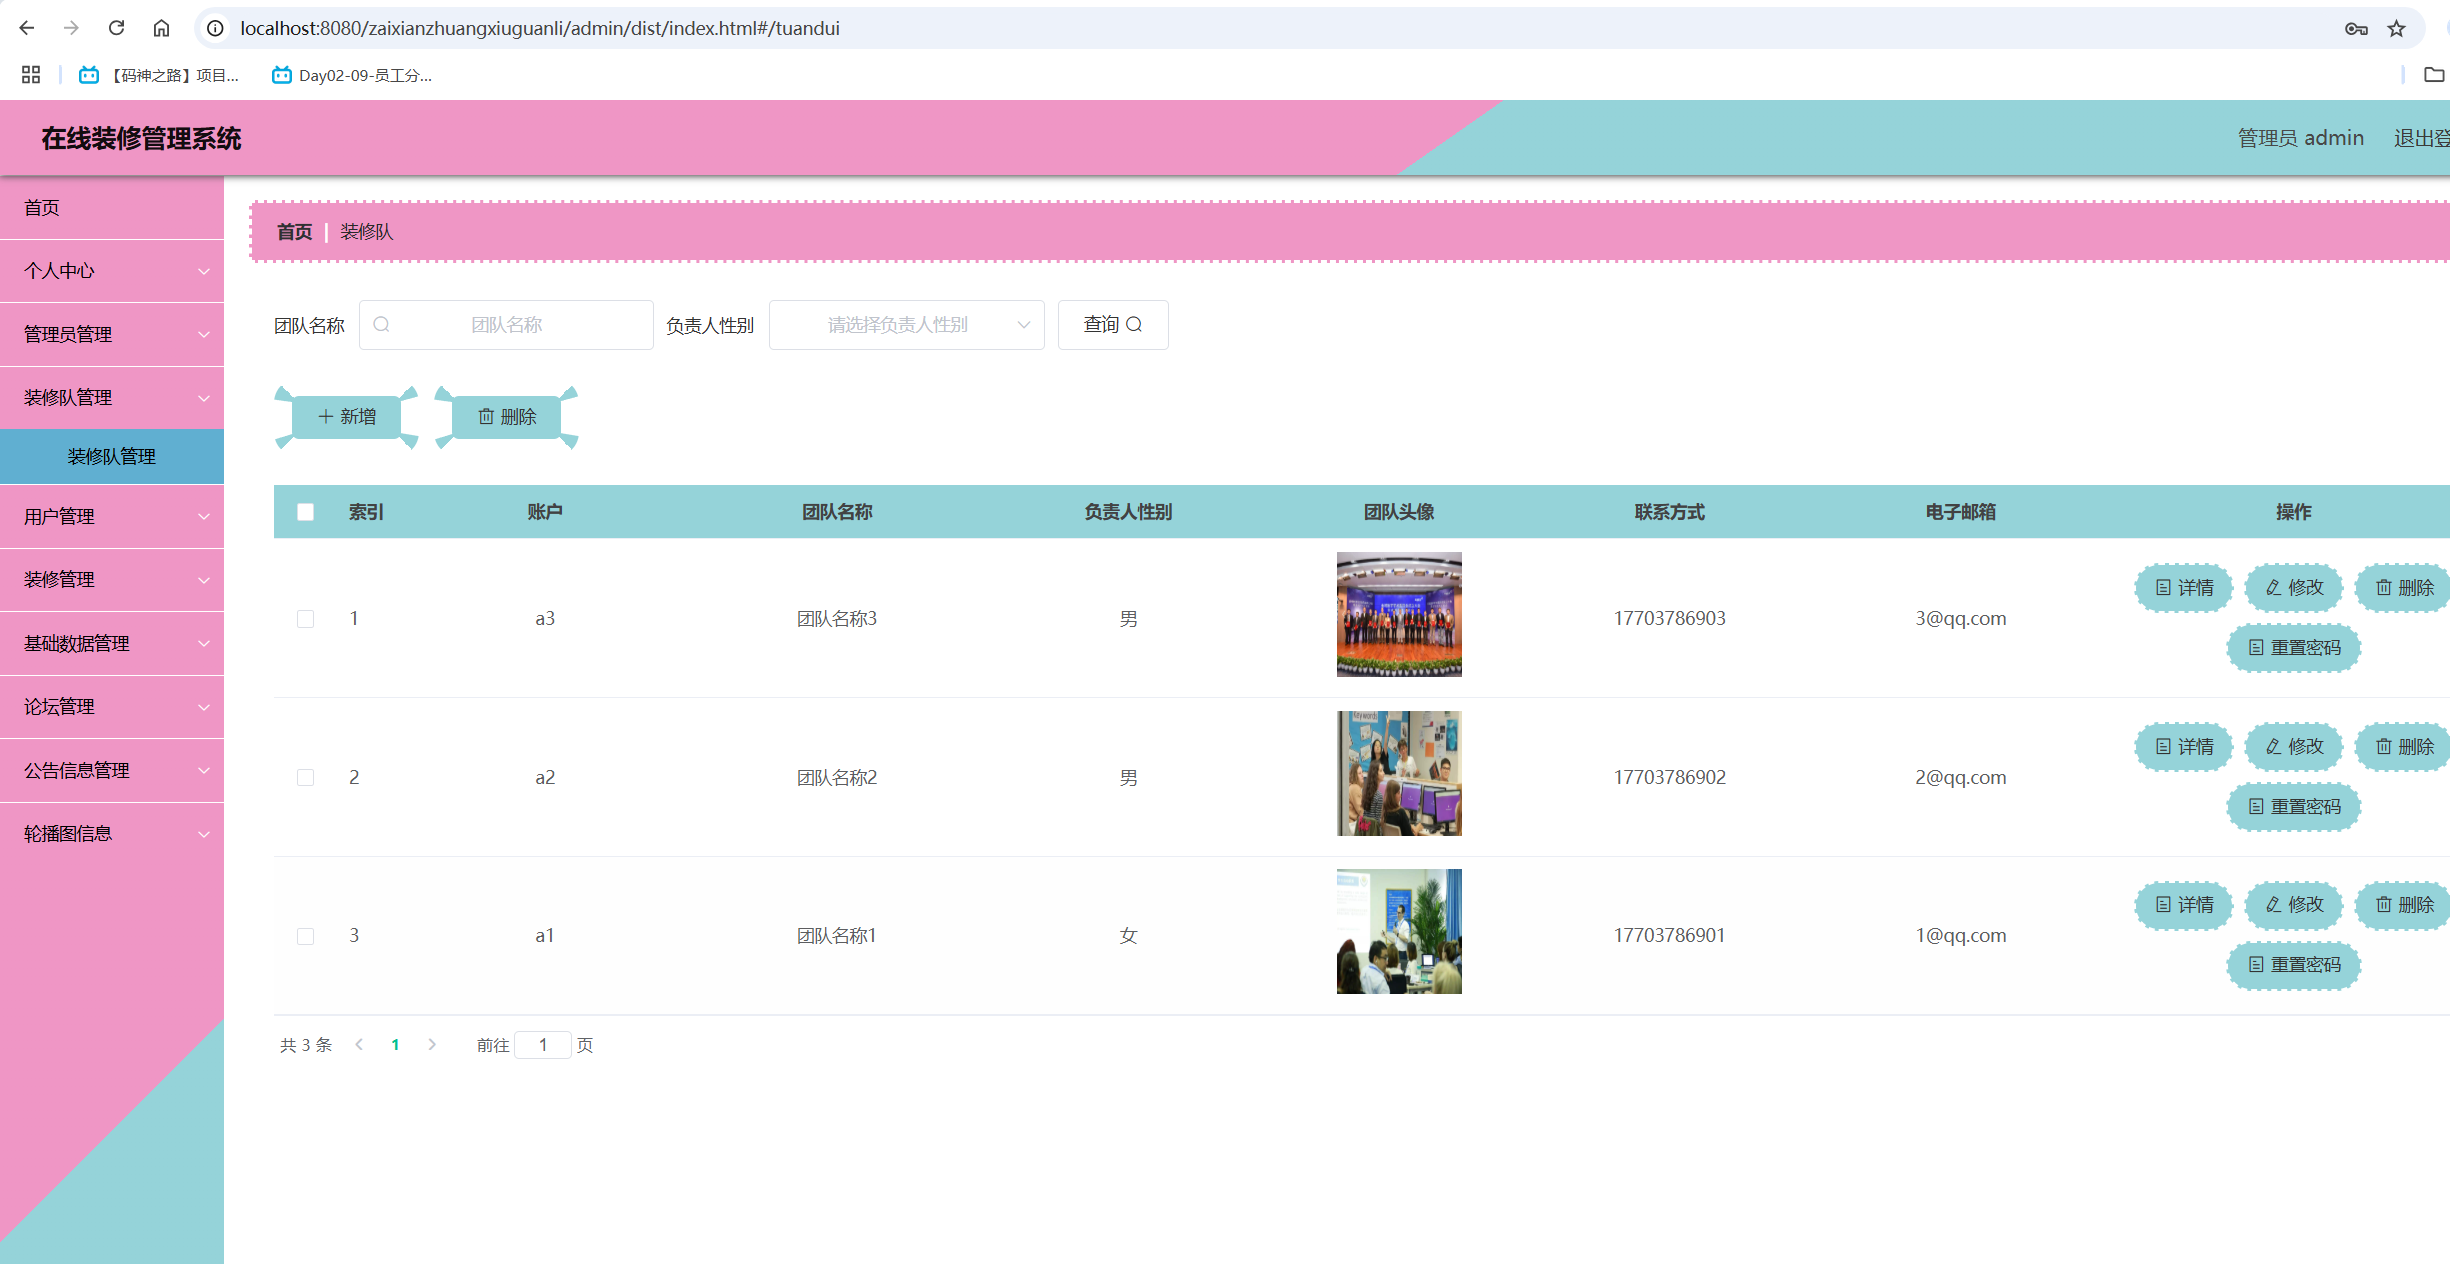
Task: Check the checkbox for row a1
Action: pos(306,936)
